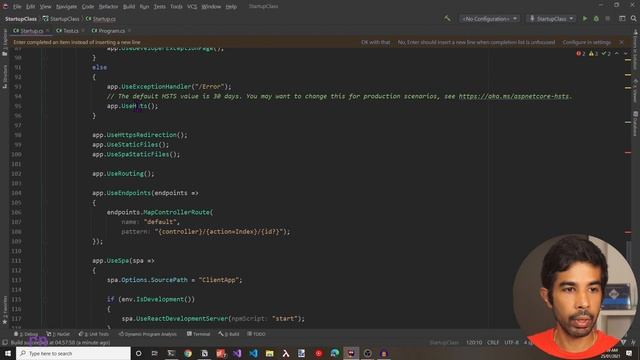Open the Terminal tool window
The width and height of the screenshot is (640, 360).
(x=198, y=334)
